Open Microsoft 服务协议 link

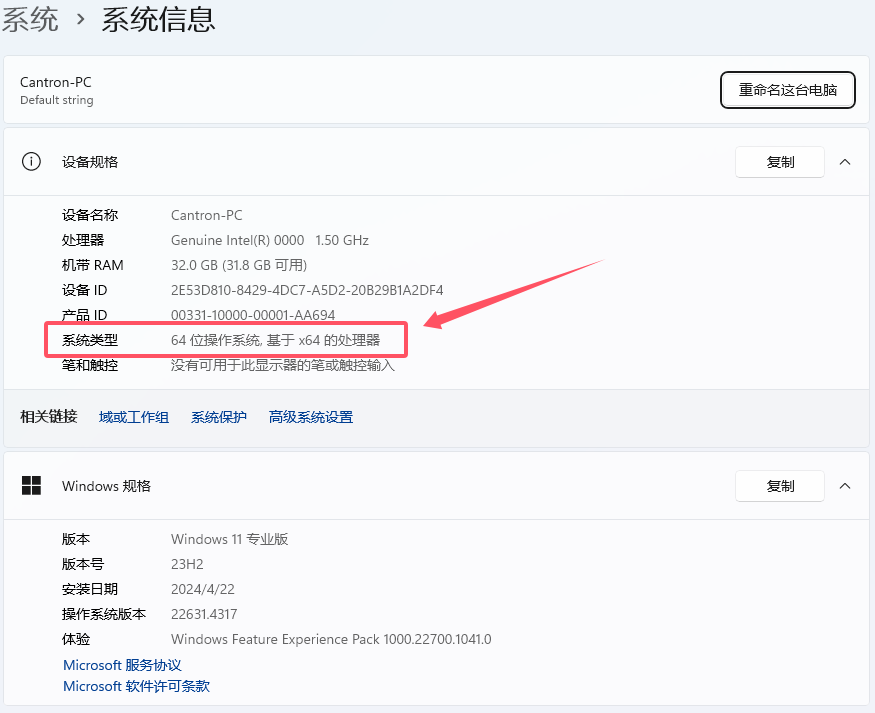coord(122,665)
